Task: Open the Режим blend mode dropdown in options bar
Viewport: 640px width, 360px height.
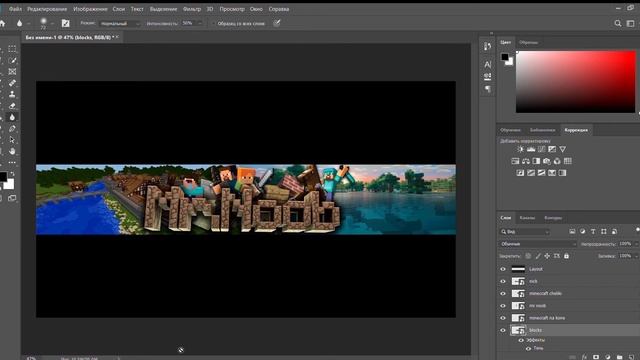Action: (120, 24)
